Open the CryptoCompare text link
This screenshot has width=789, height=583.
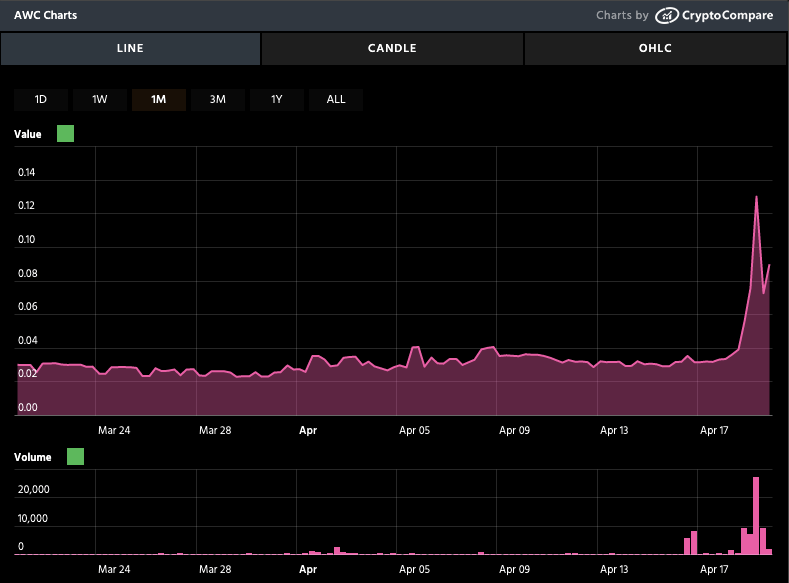(x=728, y=15)
